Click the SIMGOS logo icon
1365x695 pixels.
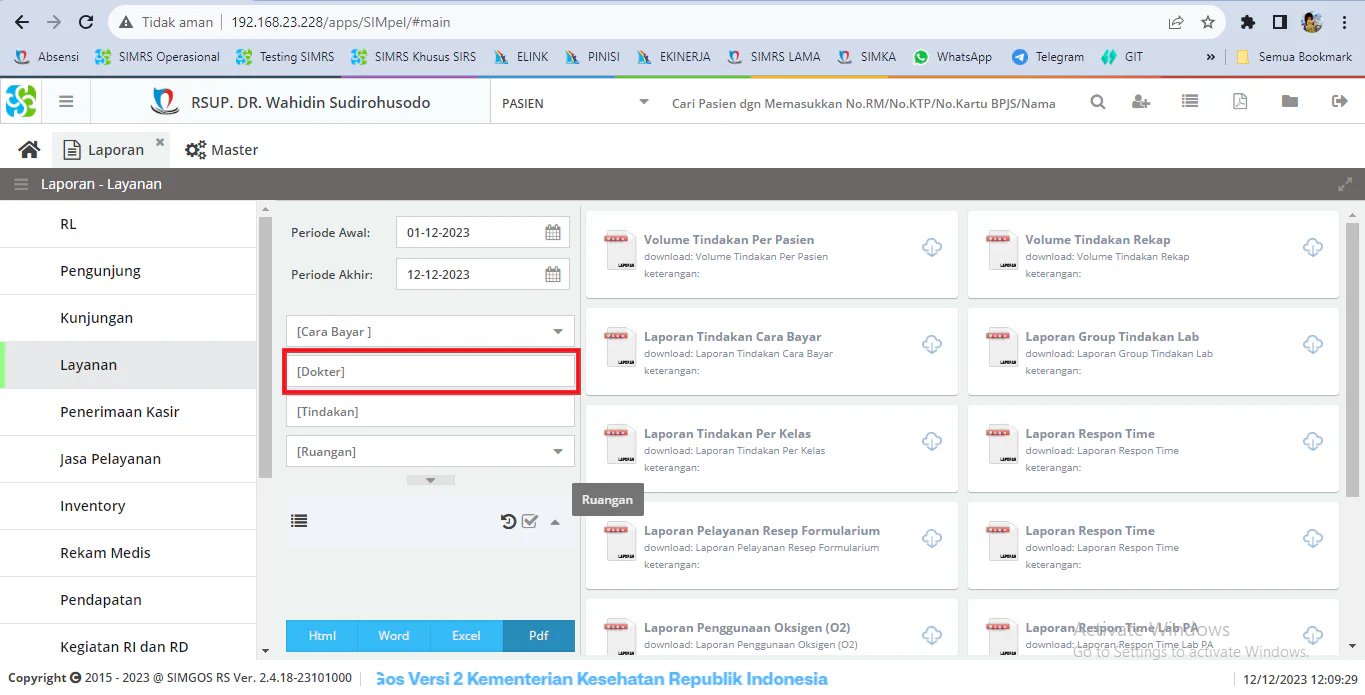click(21, 101)
